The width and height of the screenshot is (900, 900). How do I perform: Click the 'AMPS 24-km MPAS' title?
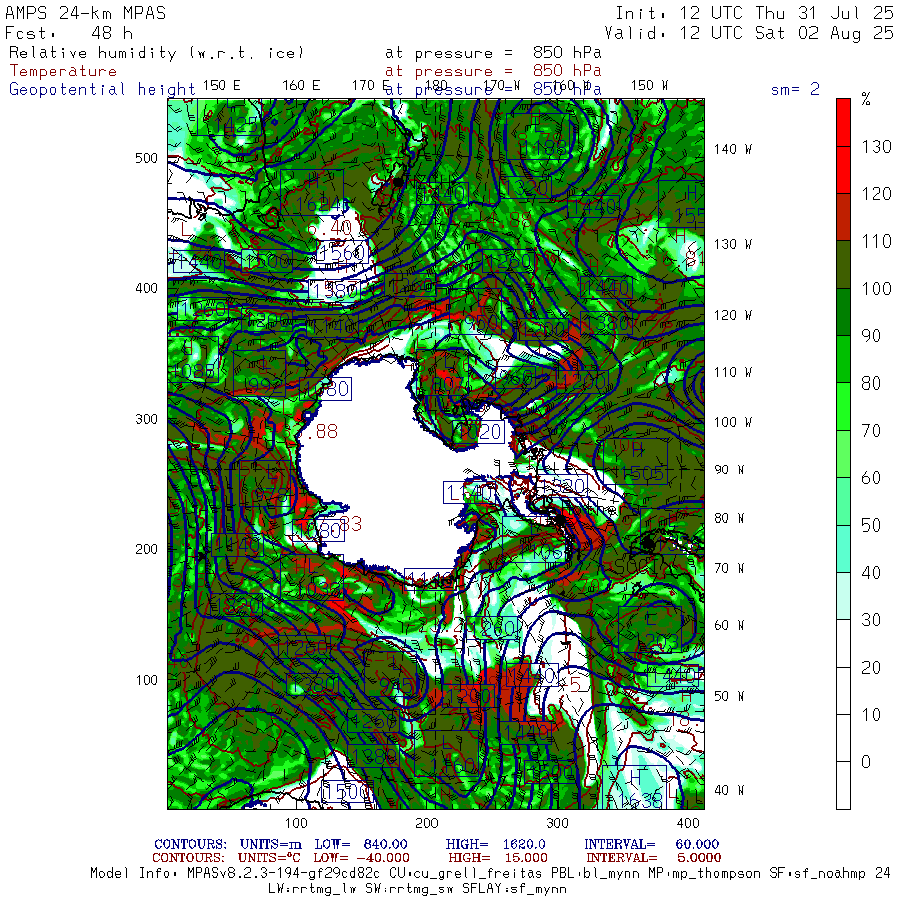pyautogui.click(x=86, y=13)
